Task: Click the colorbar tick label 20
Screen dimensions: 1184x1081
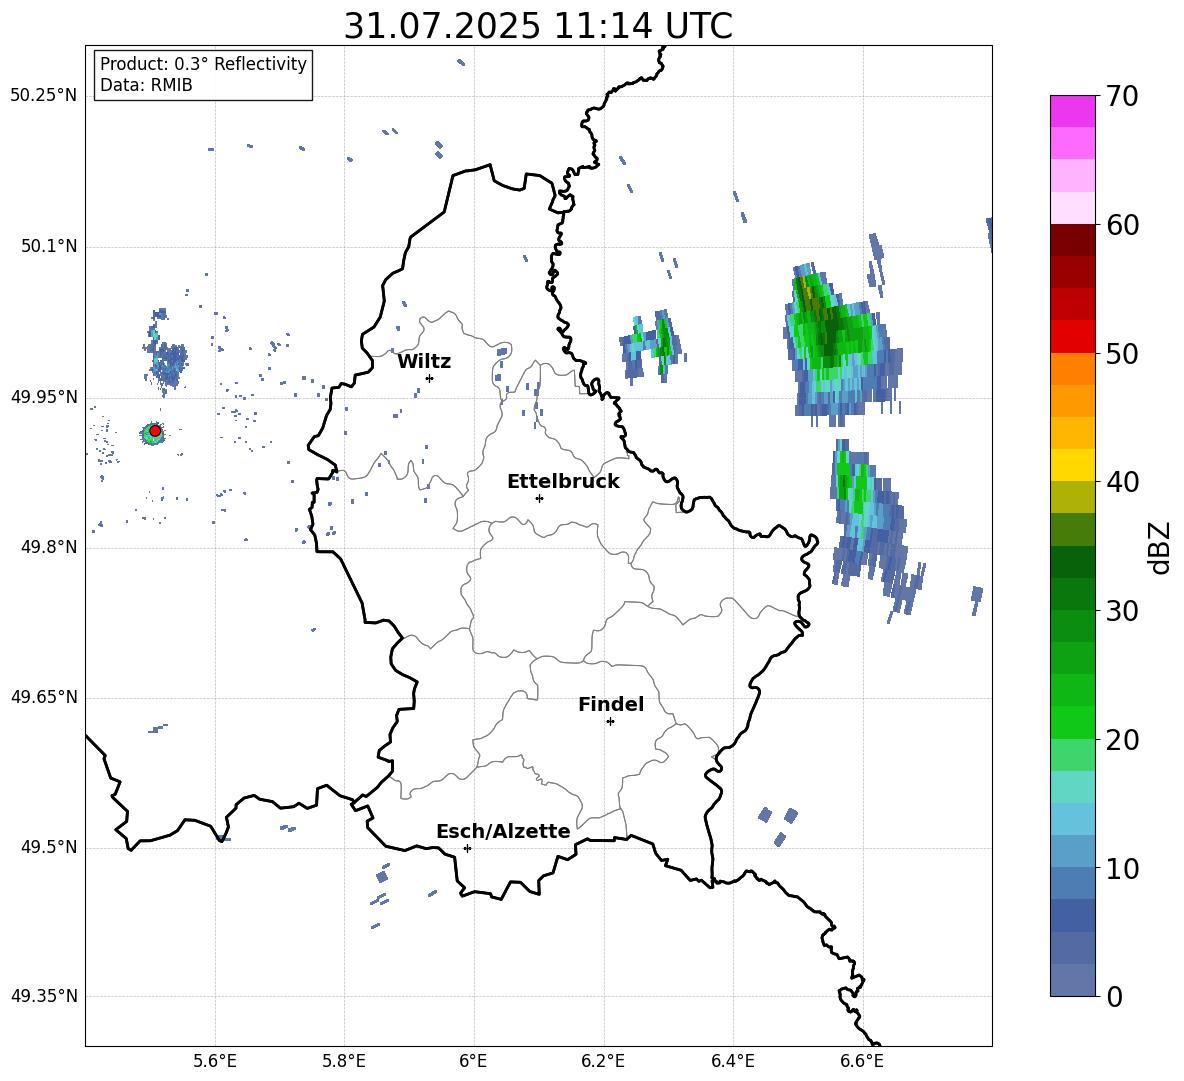Action: [x=1121, y=740]
